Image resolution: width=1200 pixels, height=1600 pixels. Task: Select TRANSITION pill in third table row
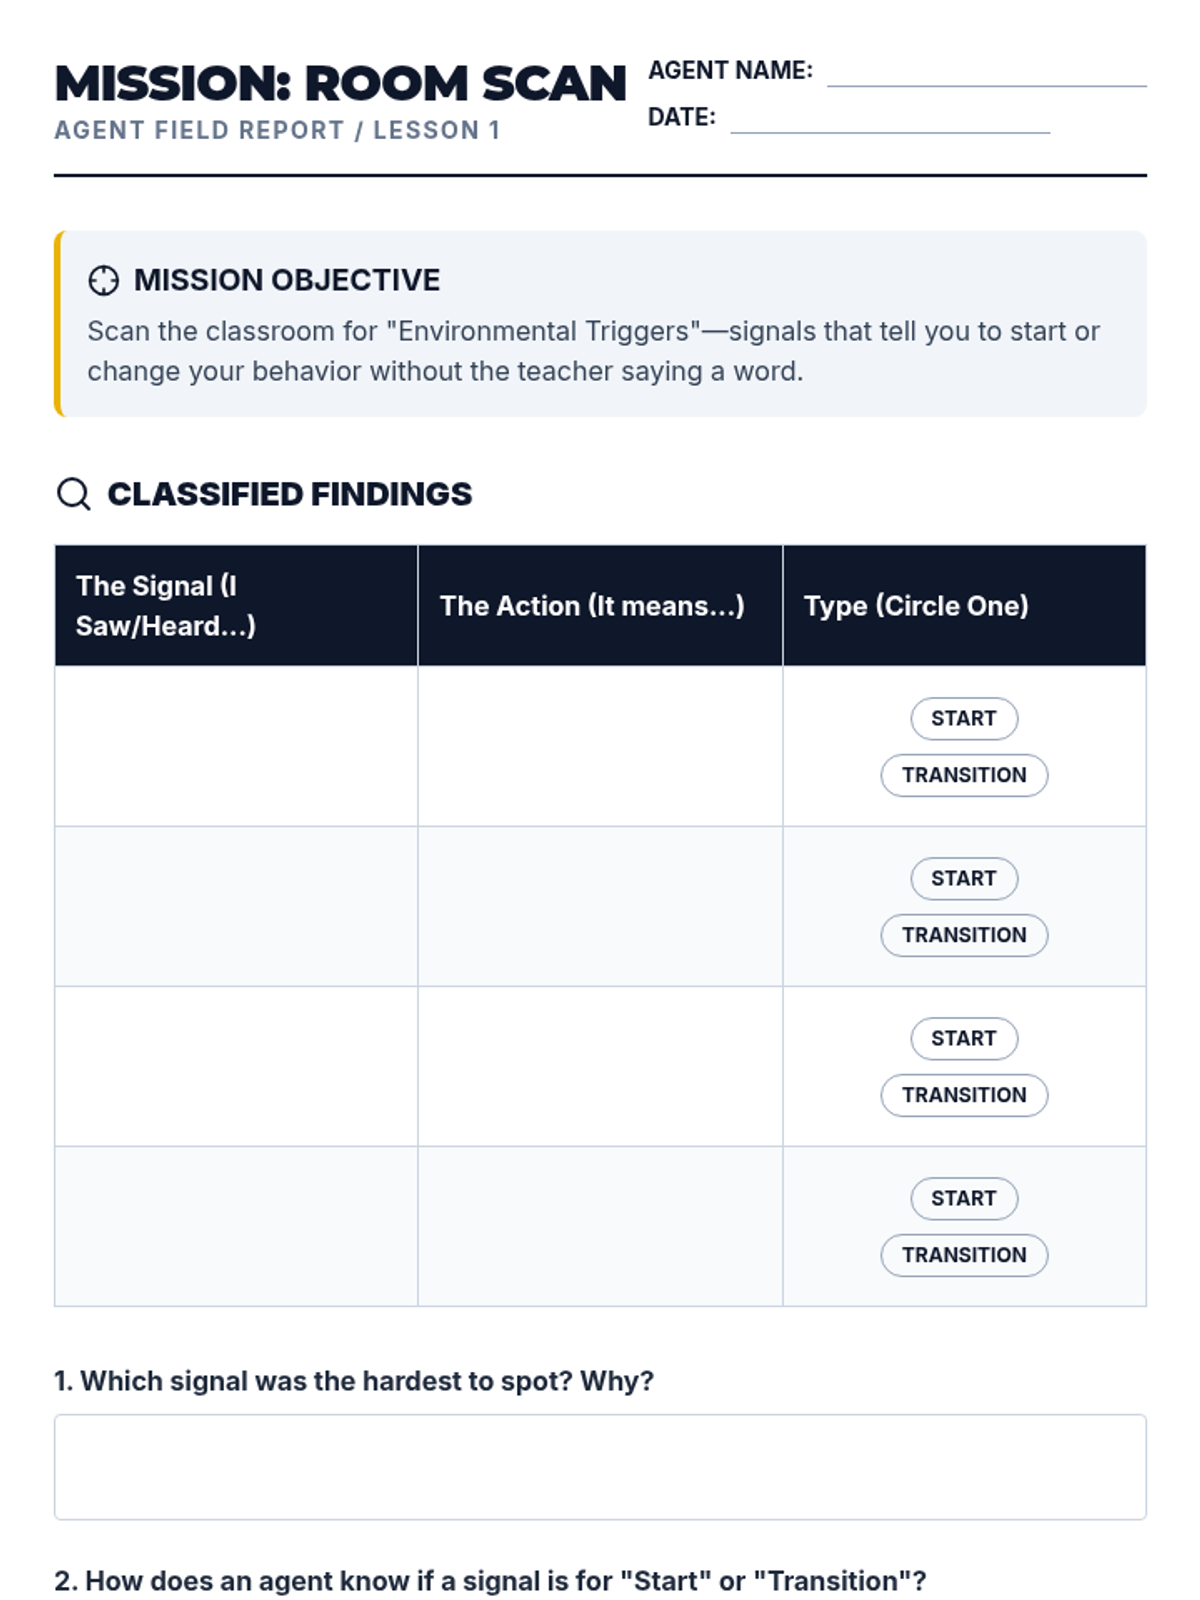[964, 1095]
